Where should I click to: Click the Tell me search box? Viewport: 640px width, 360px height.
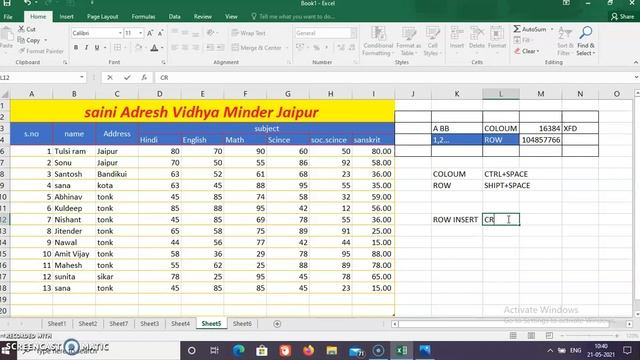tap(293, 17)
